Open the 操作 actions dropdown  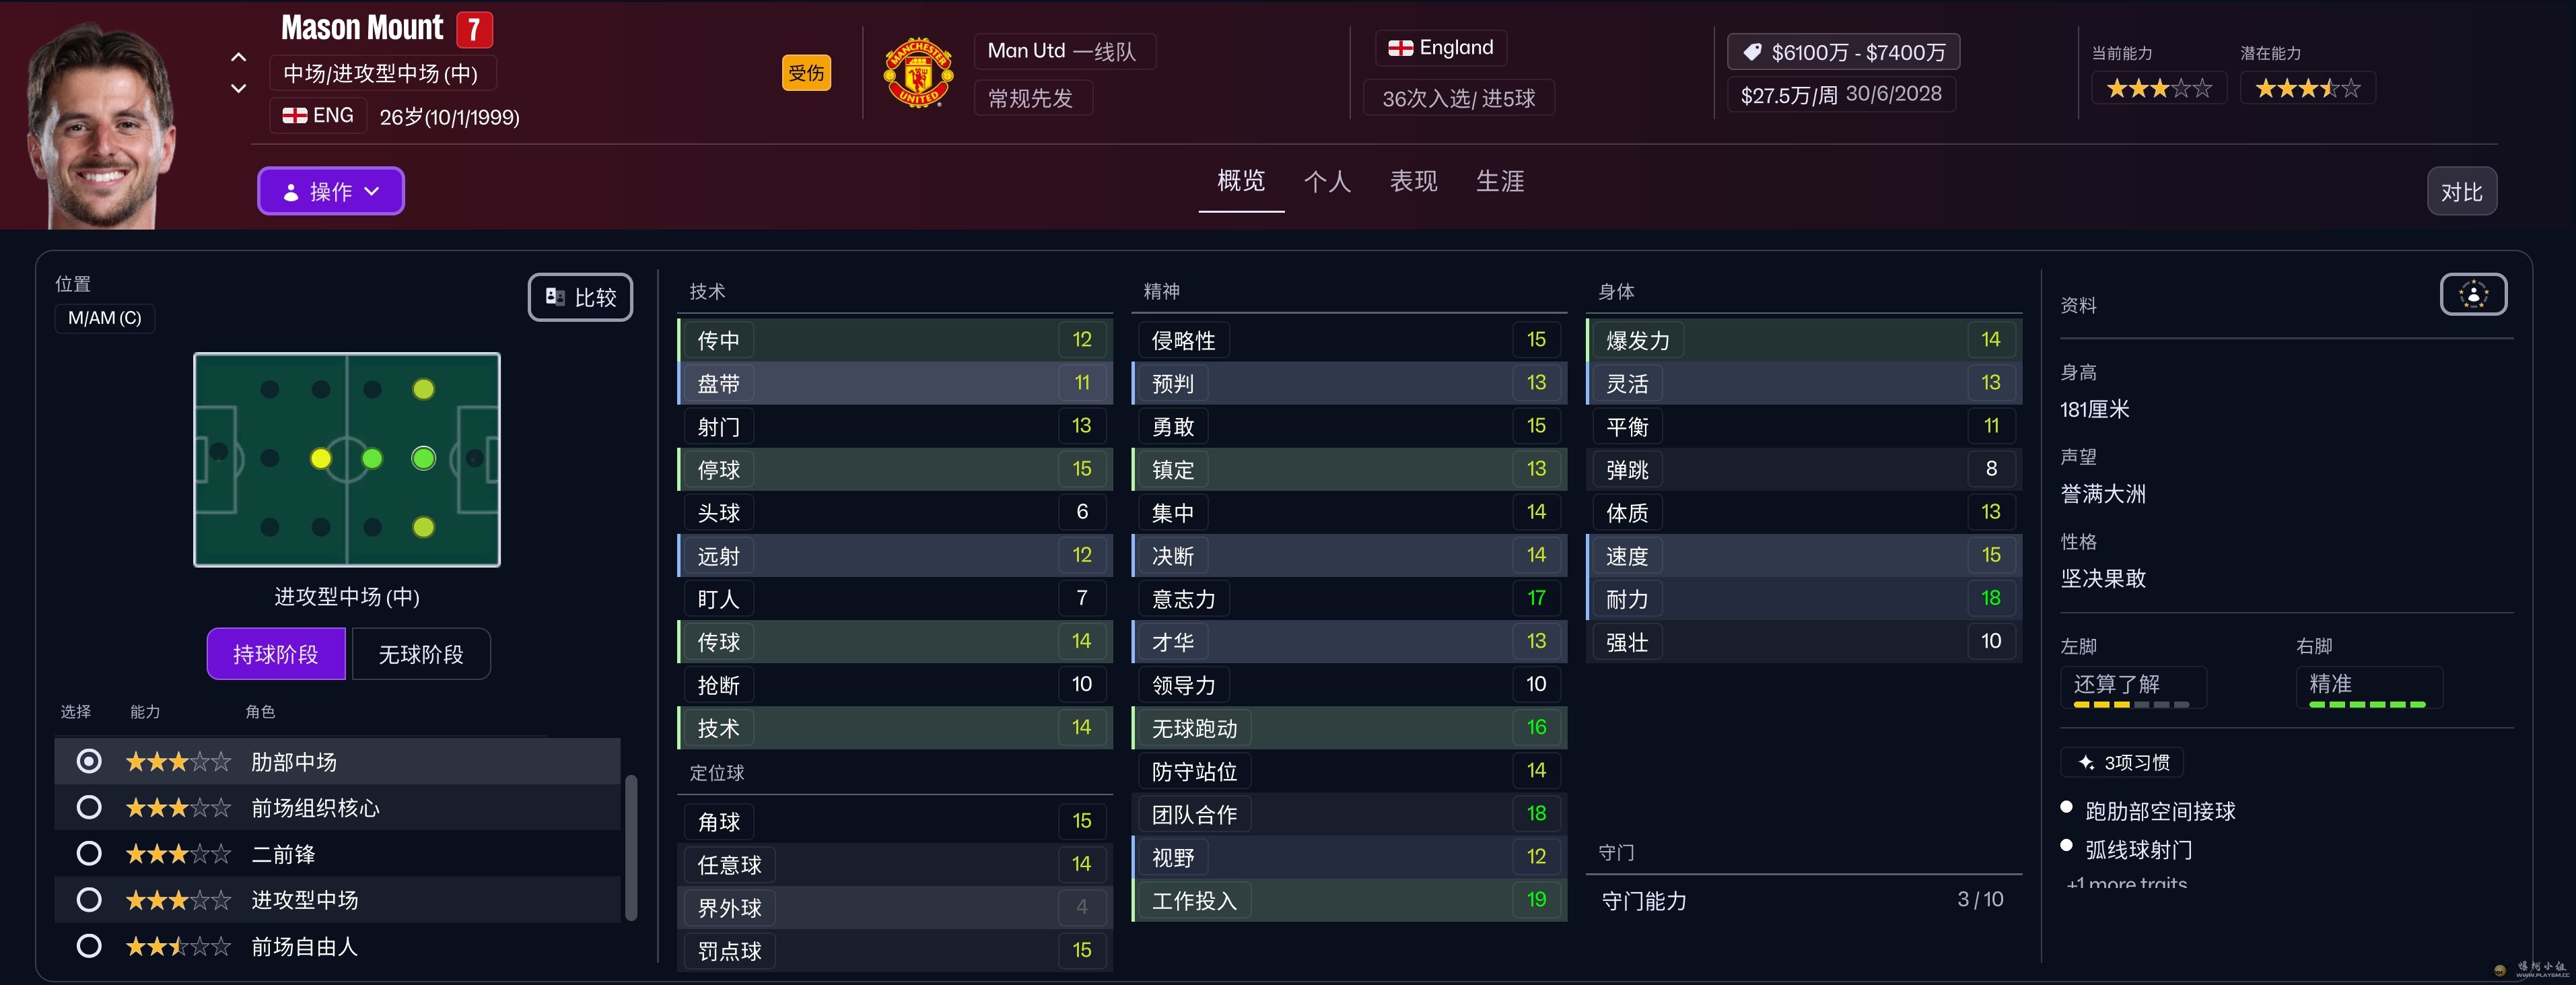331,191
